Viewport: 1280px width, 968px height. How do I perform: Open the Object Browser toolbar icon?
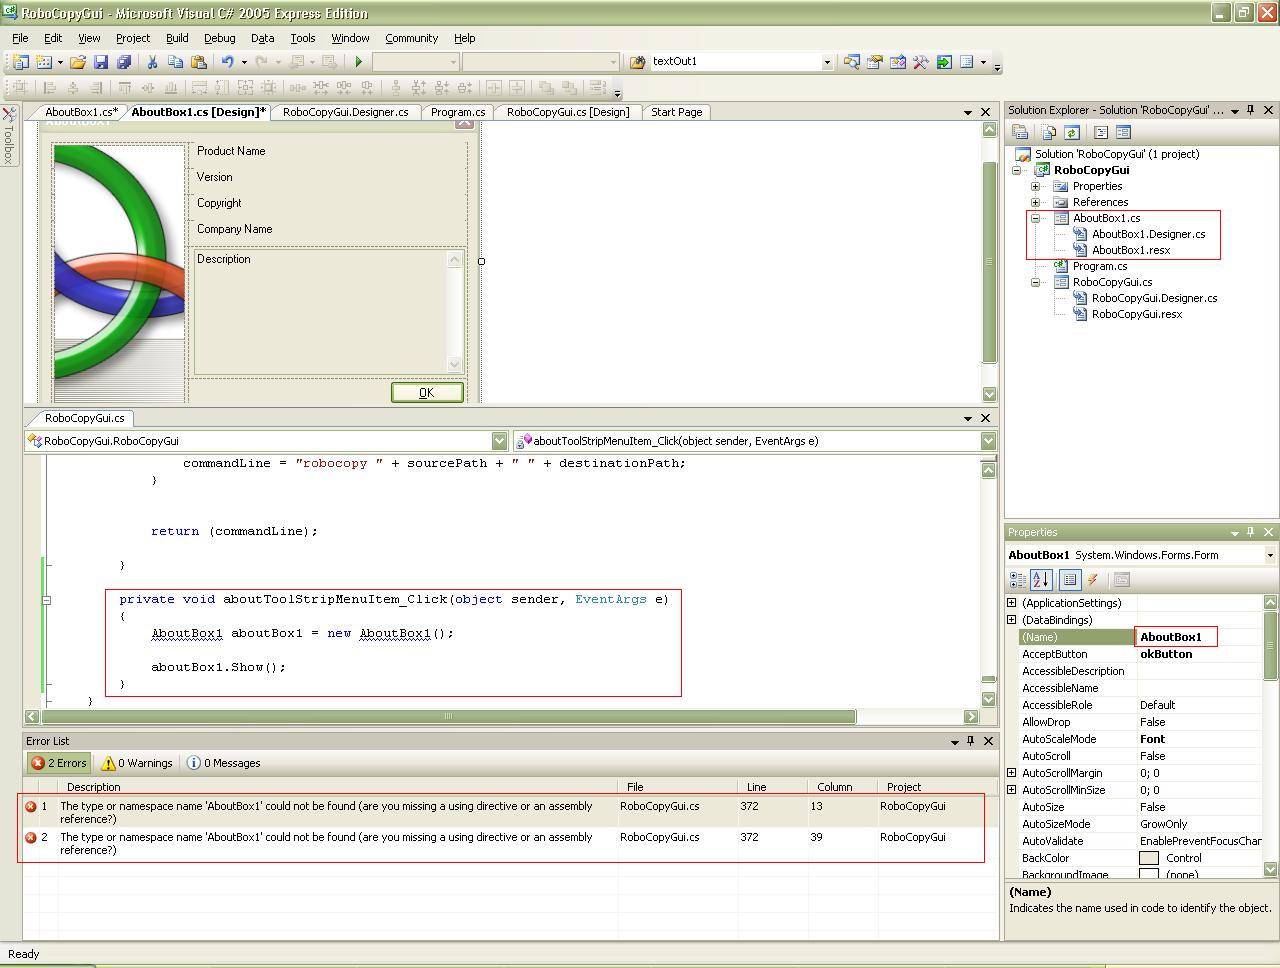pyautogui.click(x=897, y=62)
